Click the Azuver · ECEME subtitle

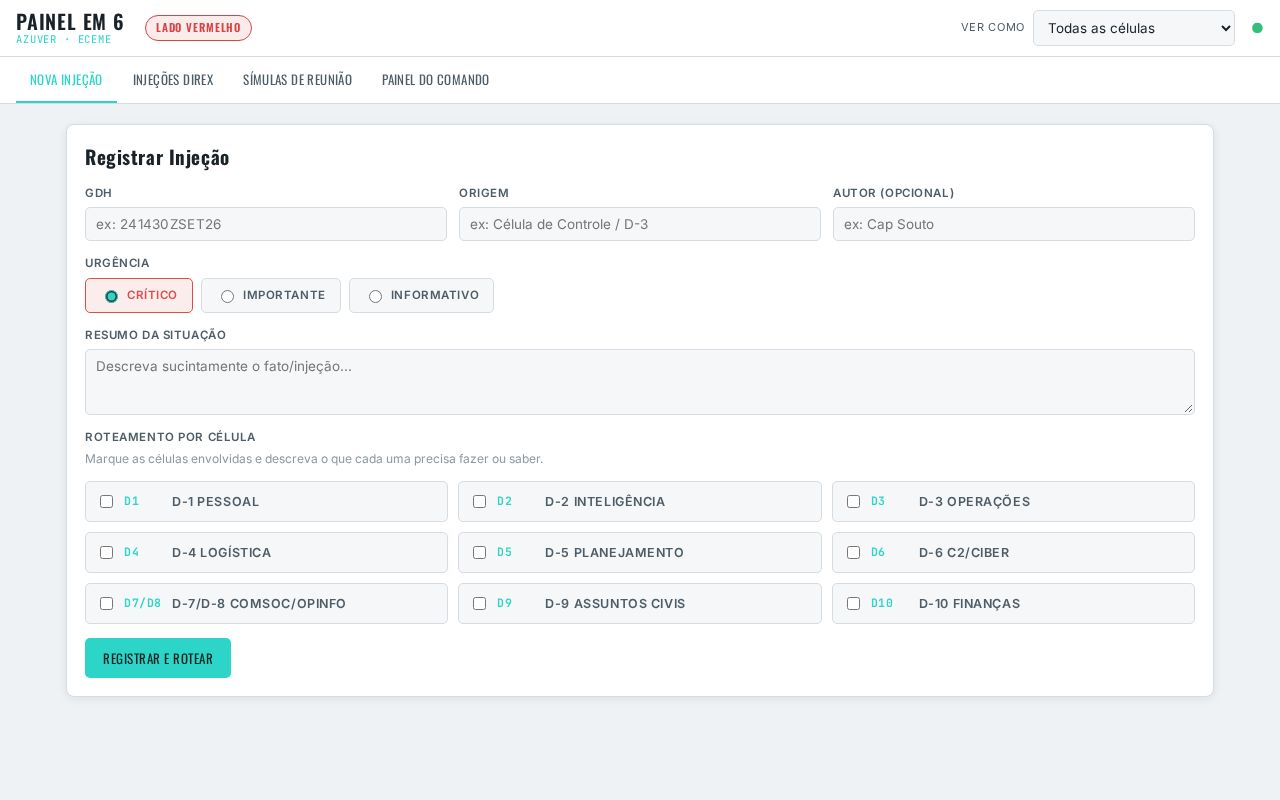pos(64,40)
